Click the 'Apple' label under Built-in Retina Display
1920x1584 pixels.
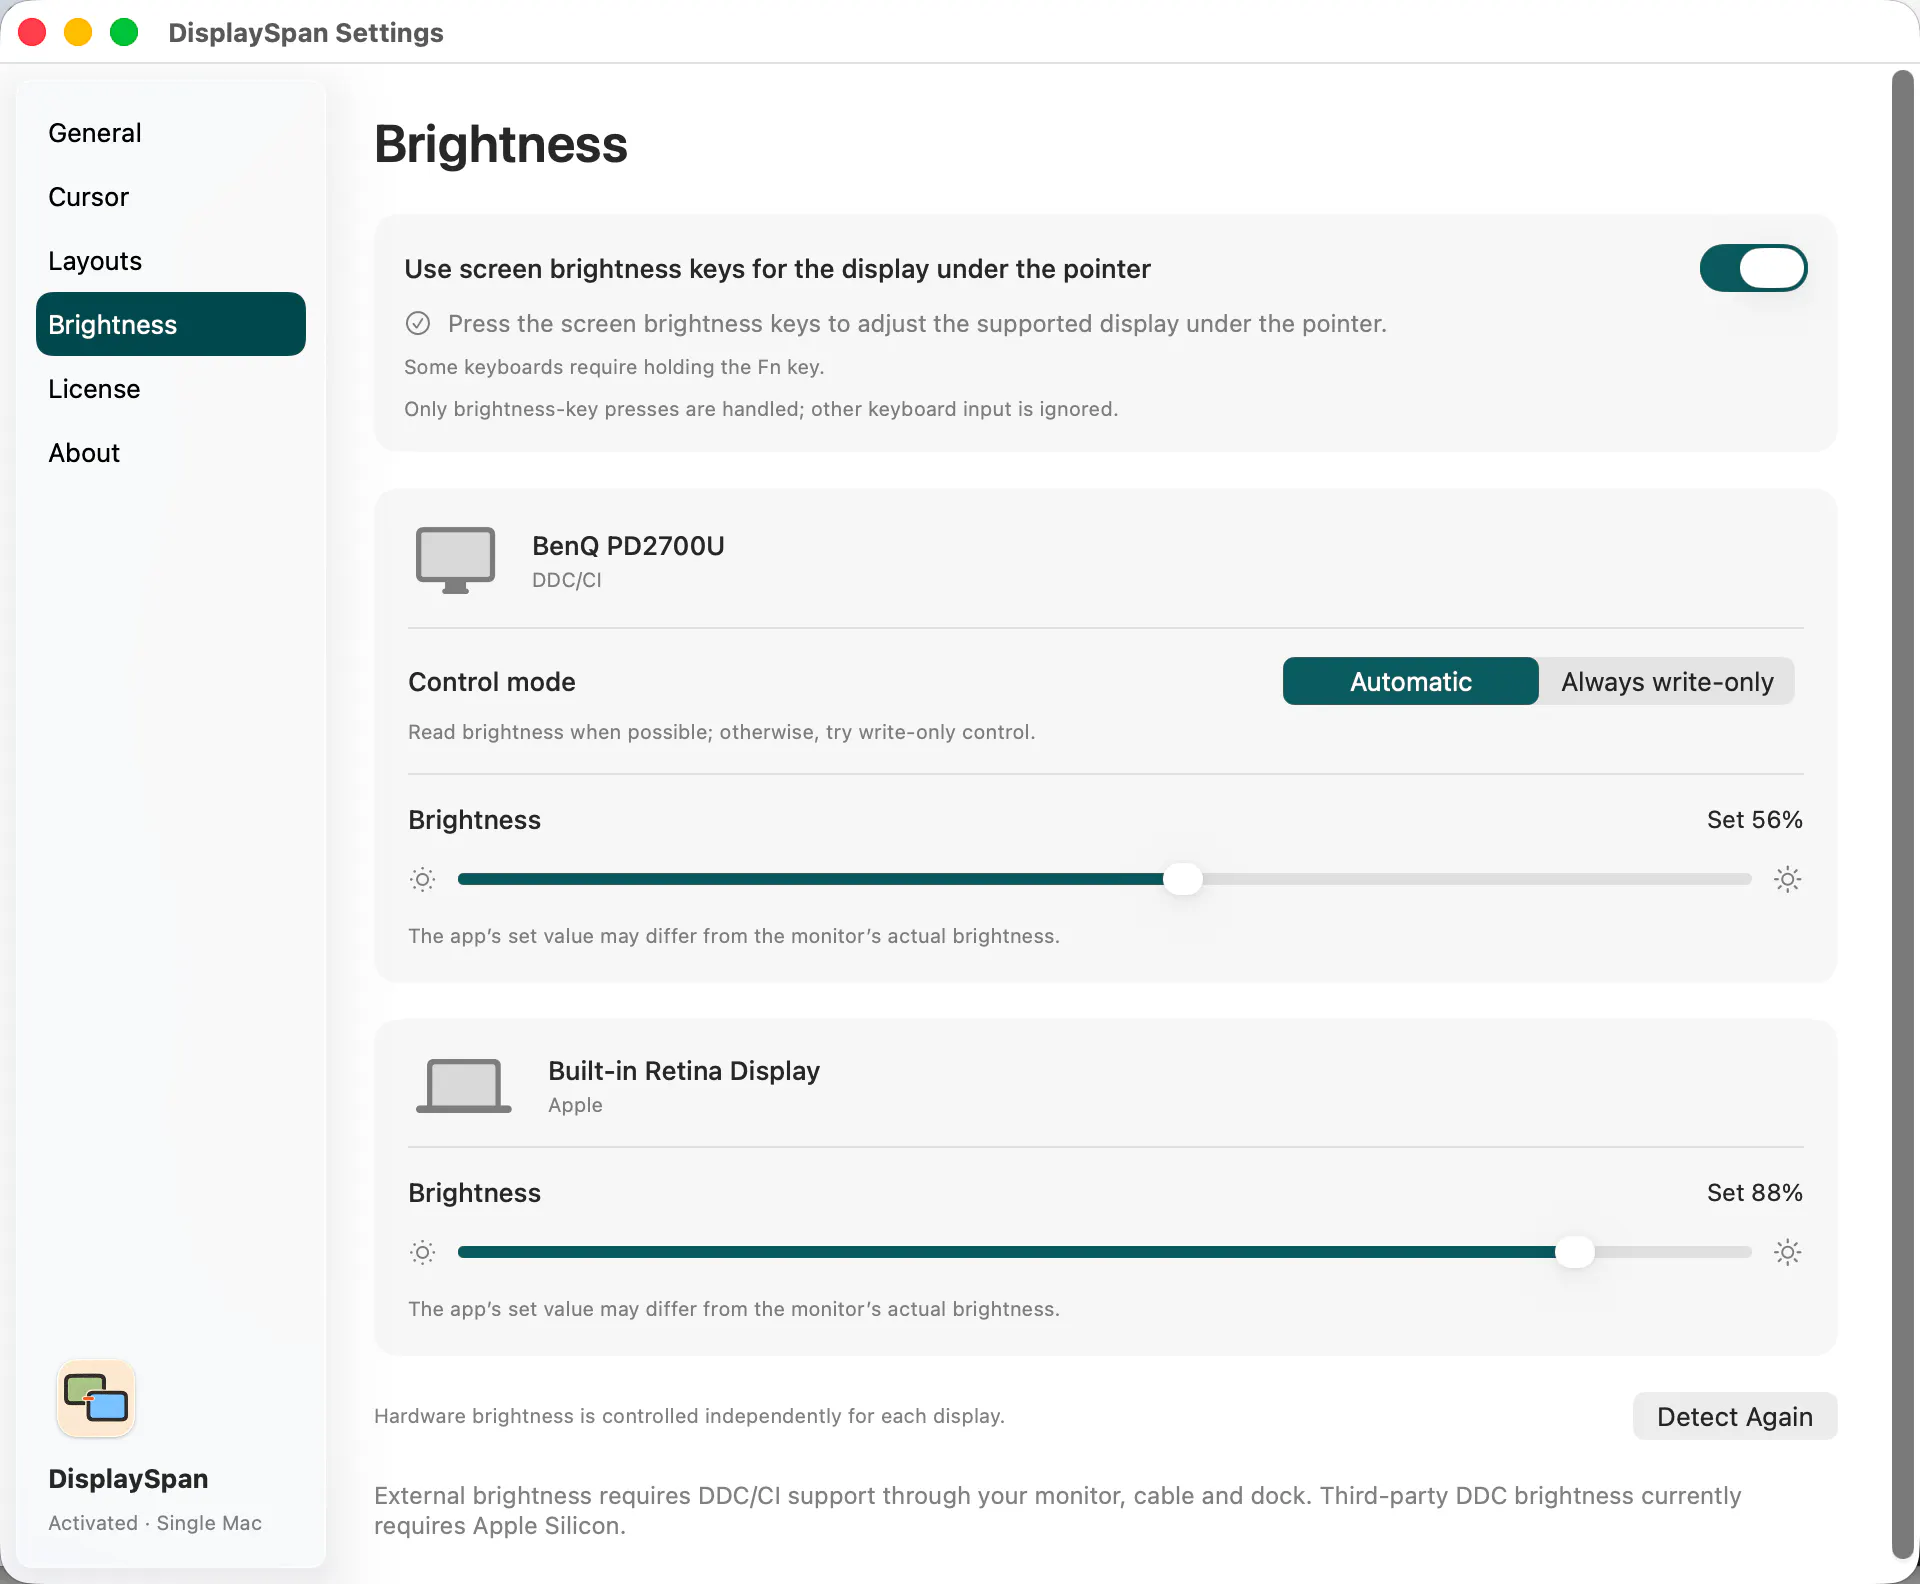[575, 1105]
